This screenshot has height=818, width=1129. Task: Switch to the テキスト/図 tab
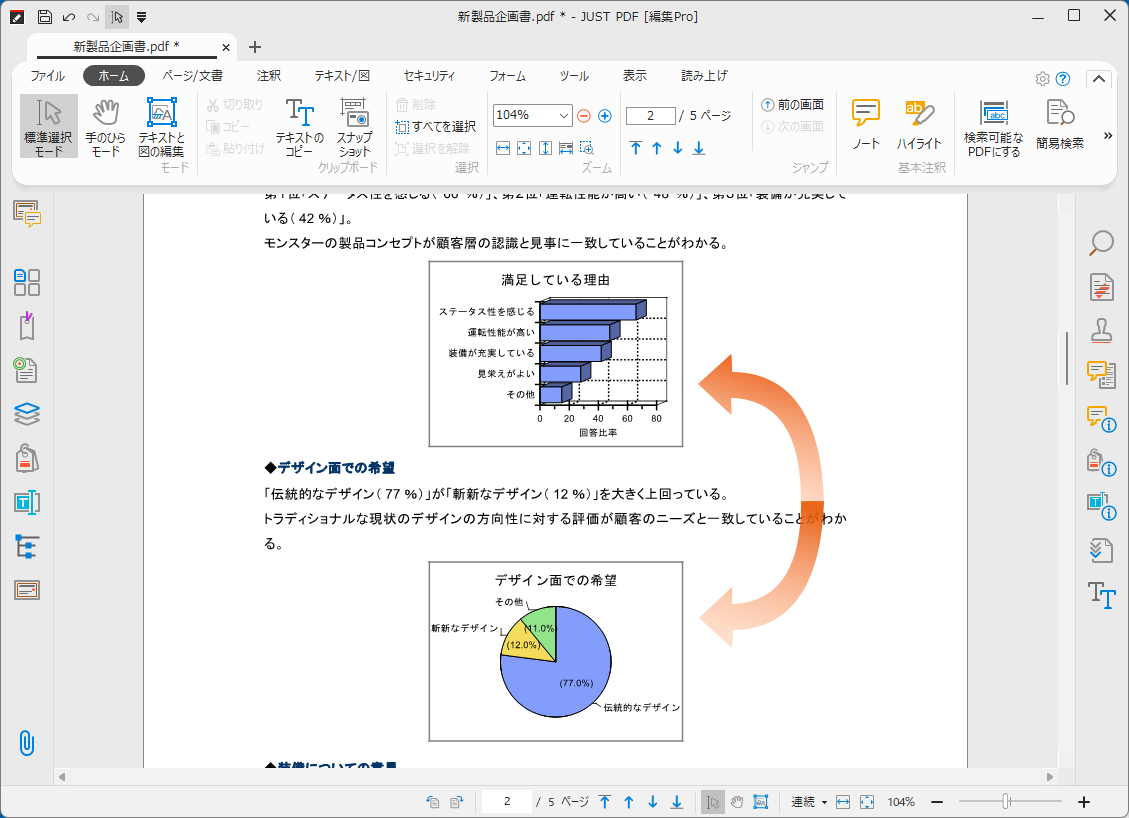(342, 76)
